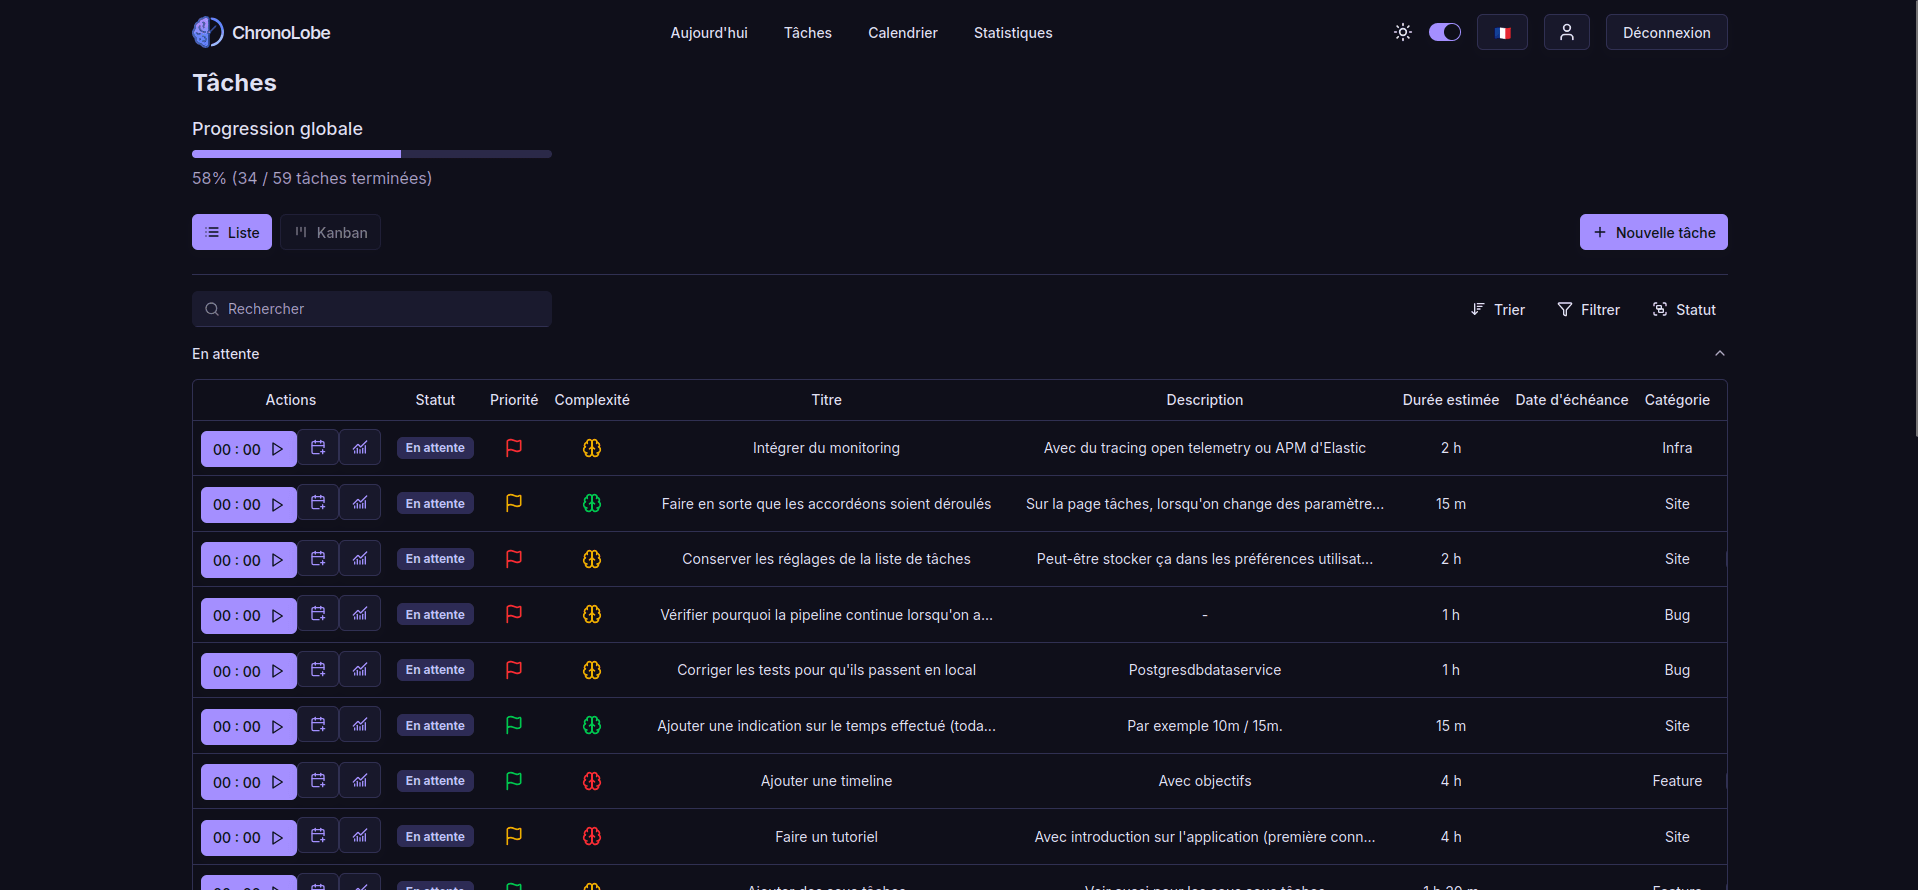The height and width of the screenshot is (890, 1918).
Task: Open the Filtrer filter dropdown
Action: click(1588, 310)
